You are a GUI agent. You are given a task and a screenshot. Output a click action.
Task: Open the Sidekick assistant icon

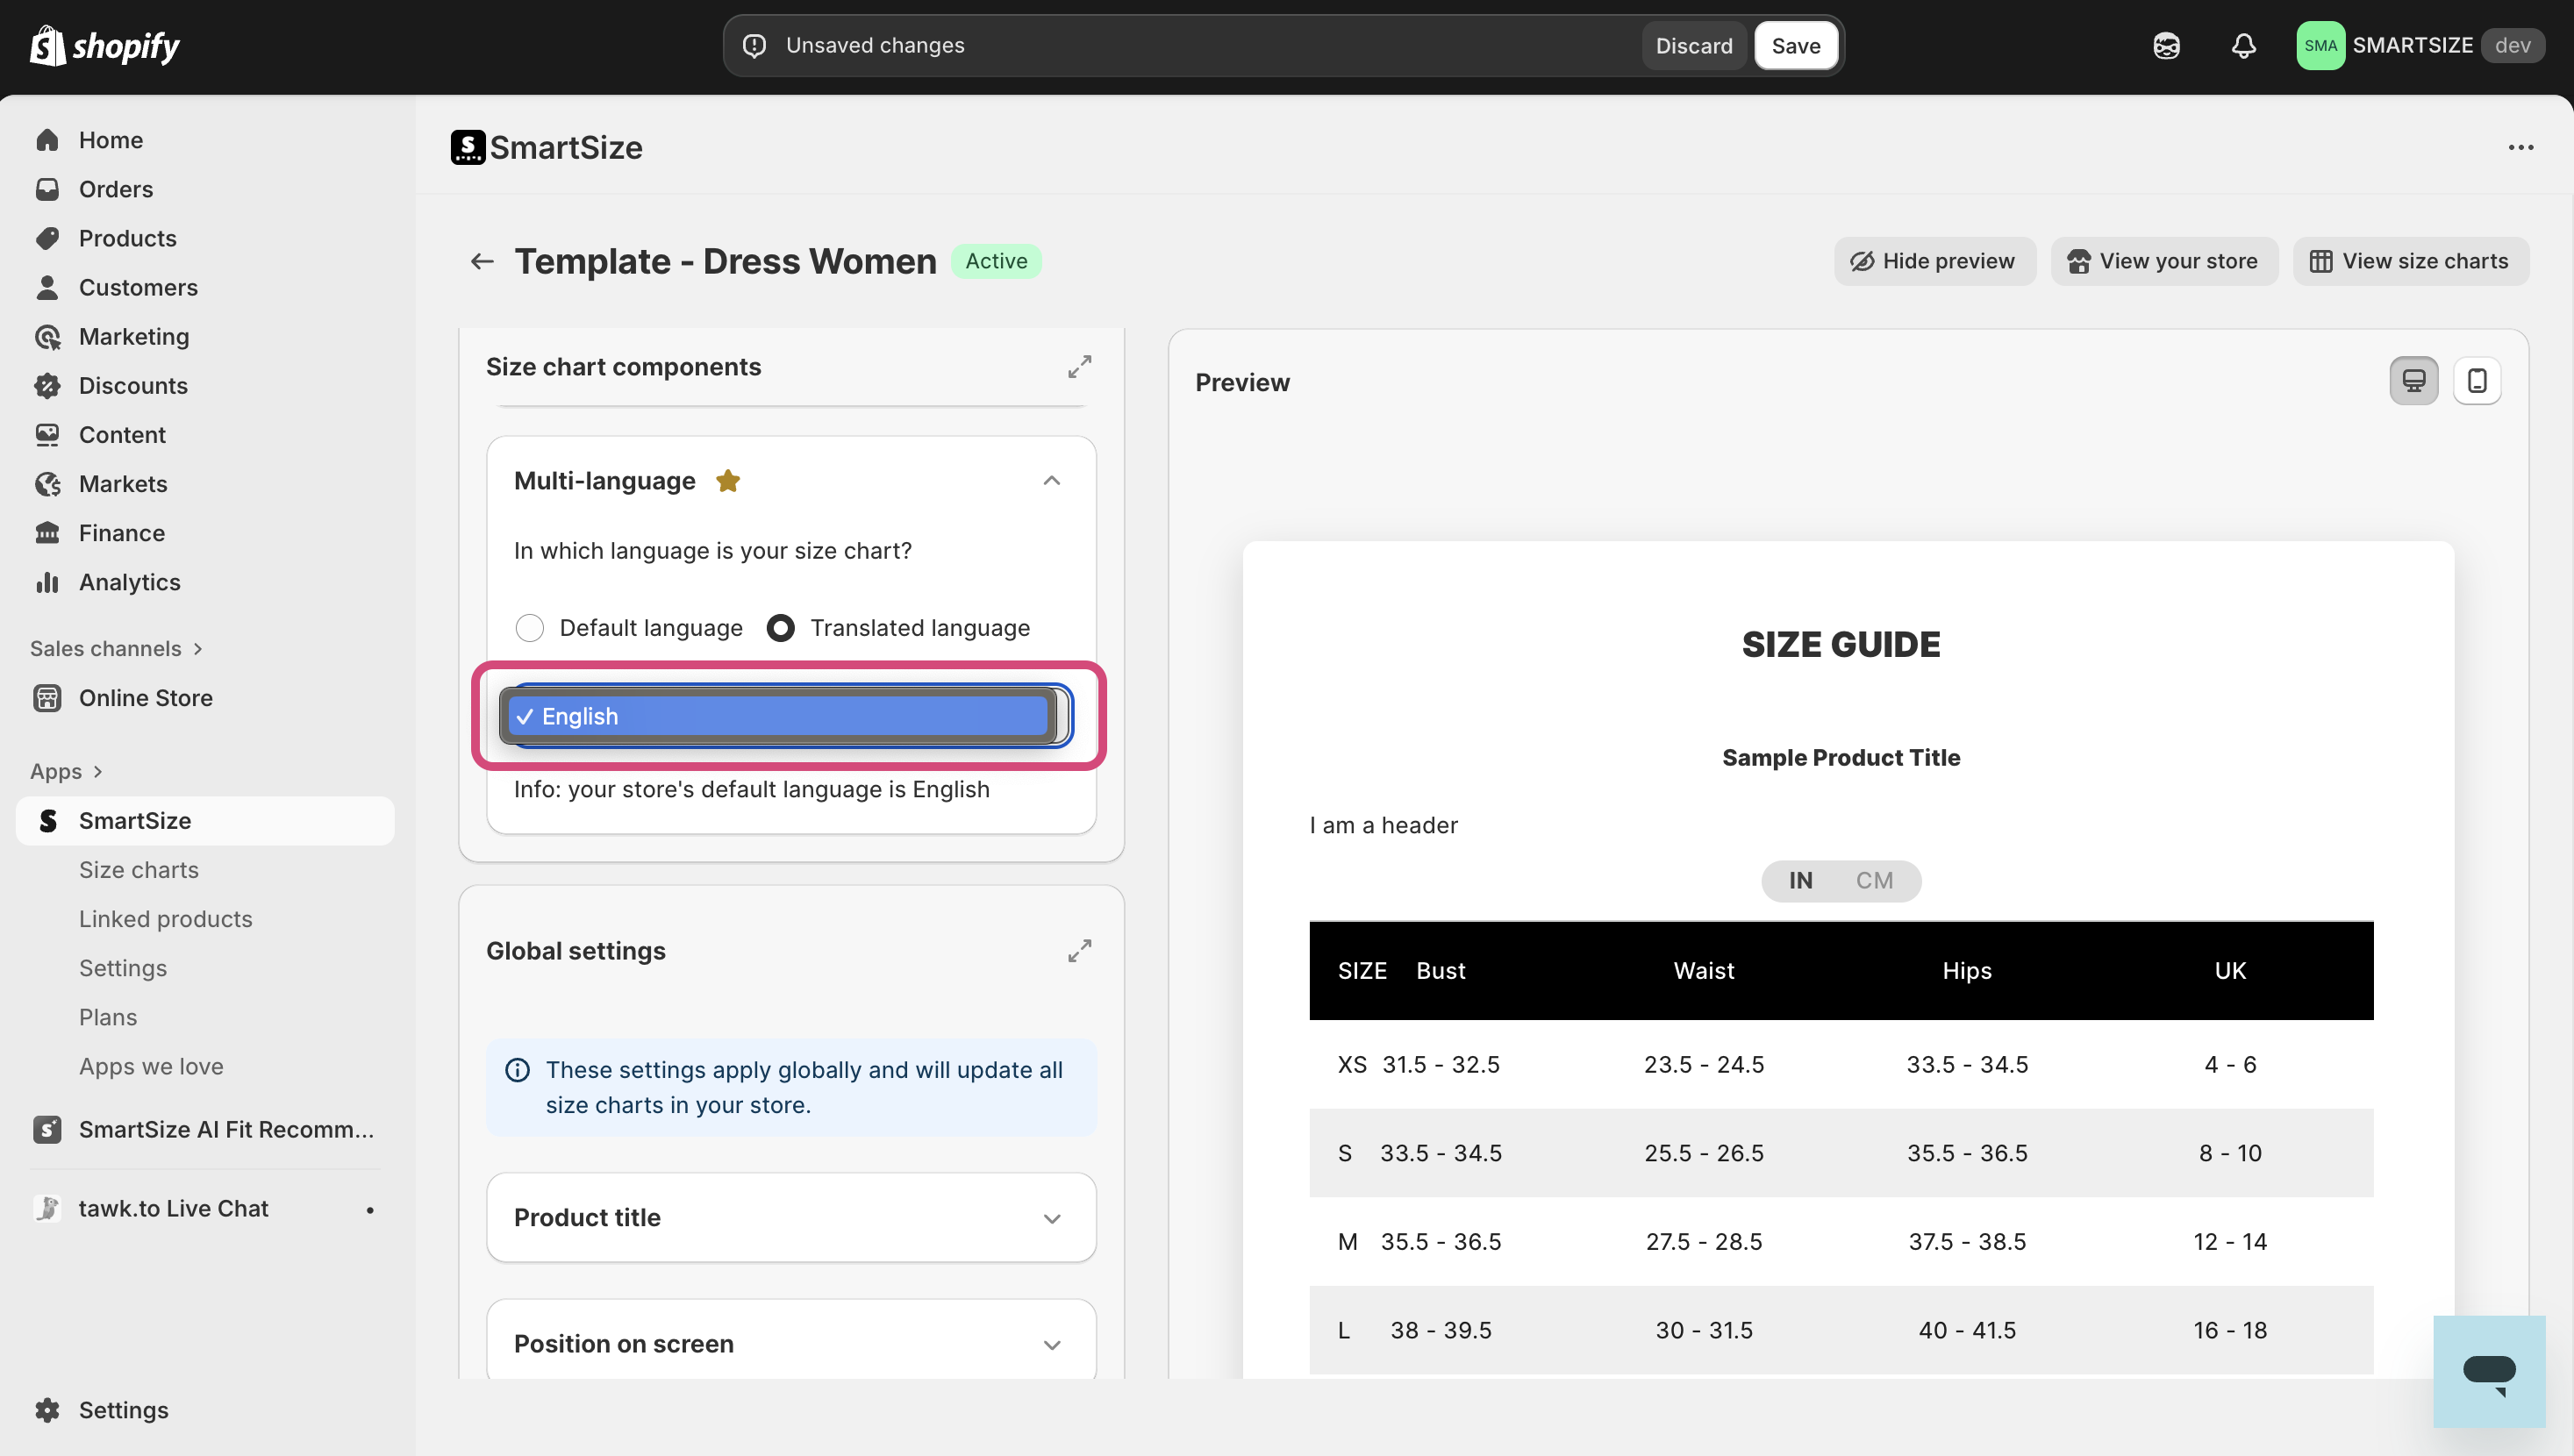click(2166, 46)
